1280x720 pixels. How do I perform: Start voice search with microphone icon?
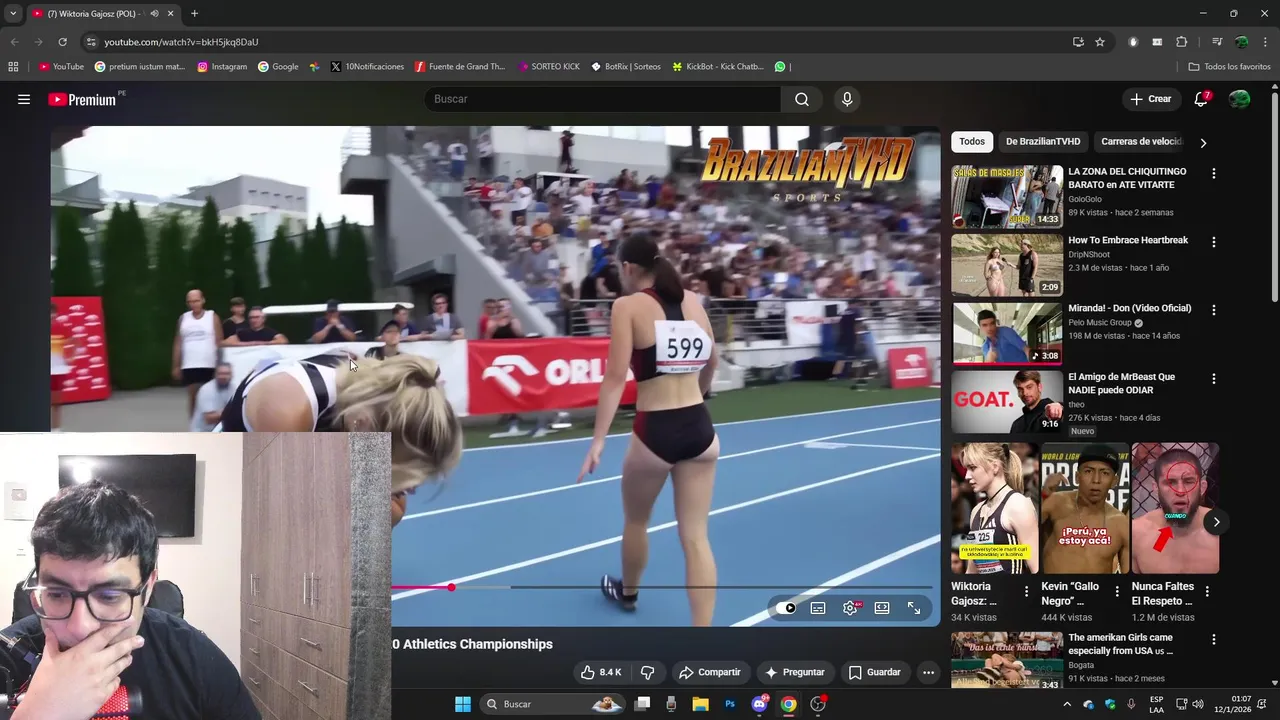[x=847, y=99]
